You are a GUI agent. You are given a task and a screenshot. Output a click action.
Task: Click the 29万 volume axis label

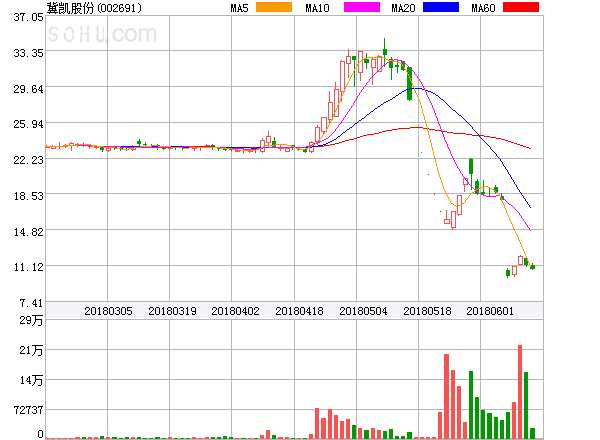(x=31, y=320)
